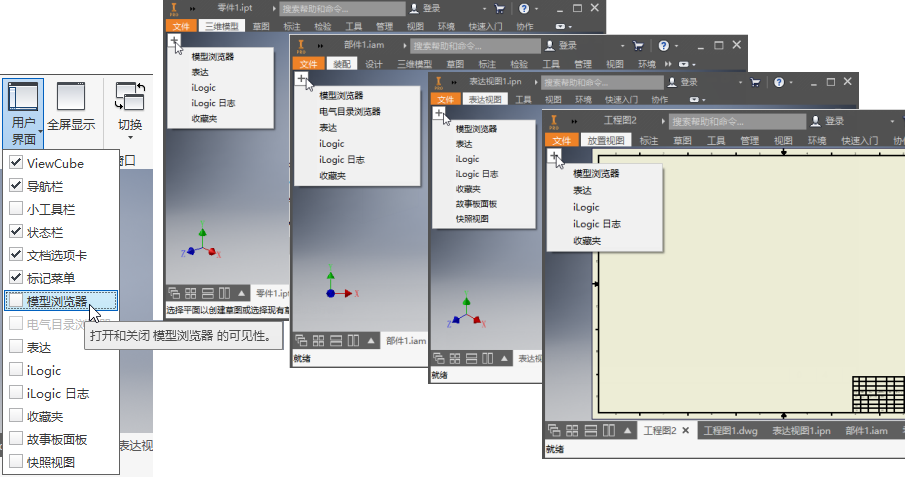Select 故事板面板 in 表达视图1.ipn popup menu

tap(476, 204)
